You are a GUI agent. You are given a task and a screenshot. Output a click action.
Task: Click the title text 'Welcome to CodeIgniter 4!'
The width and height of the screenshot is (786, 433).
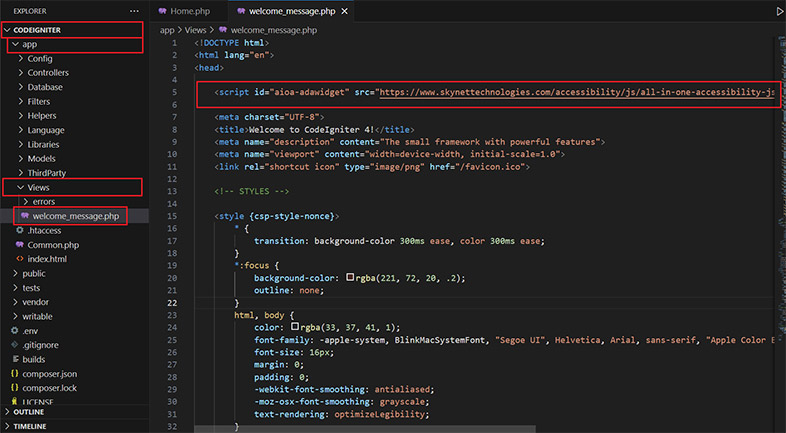click(310, 129)
